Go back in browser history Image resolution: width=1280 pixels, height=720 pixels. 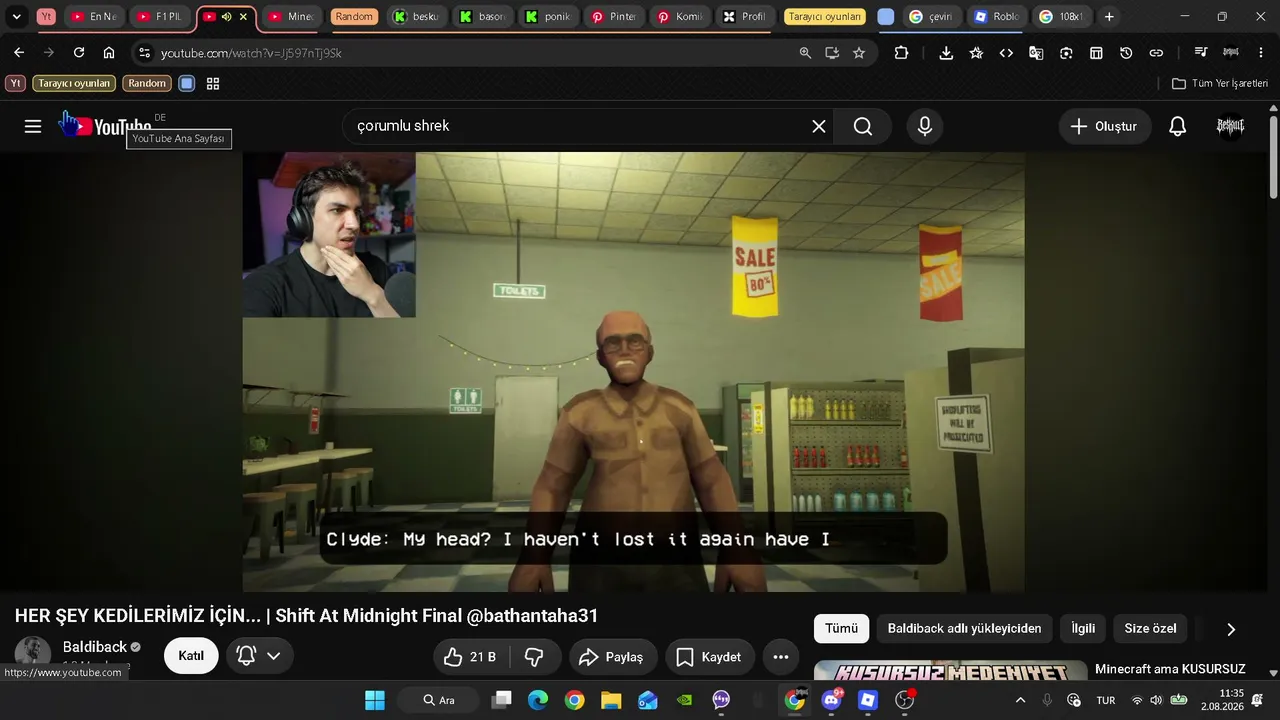(19, 53)
